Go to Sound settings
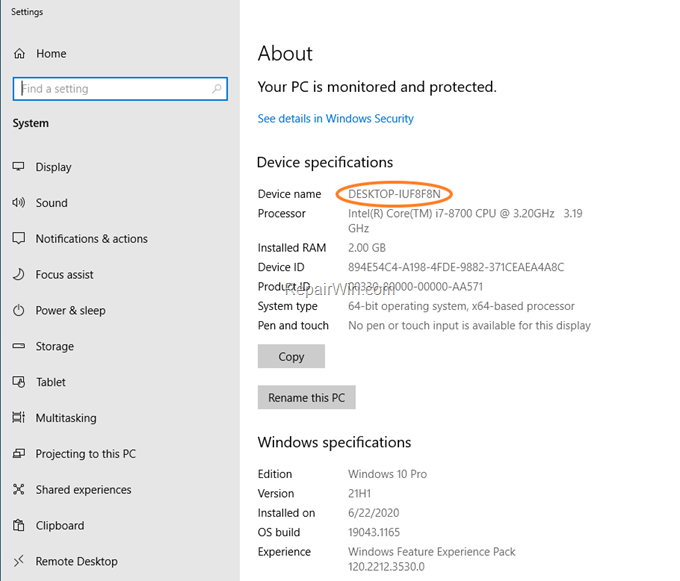Viewport: 680px width, 581px height. (x=52, y=203)
